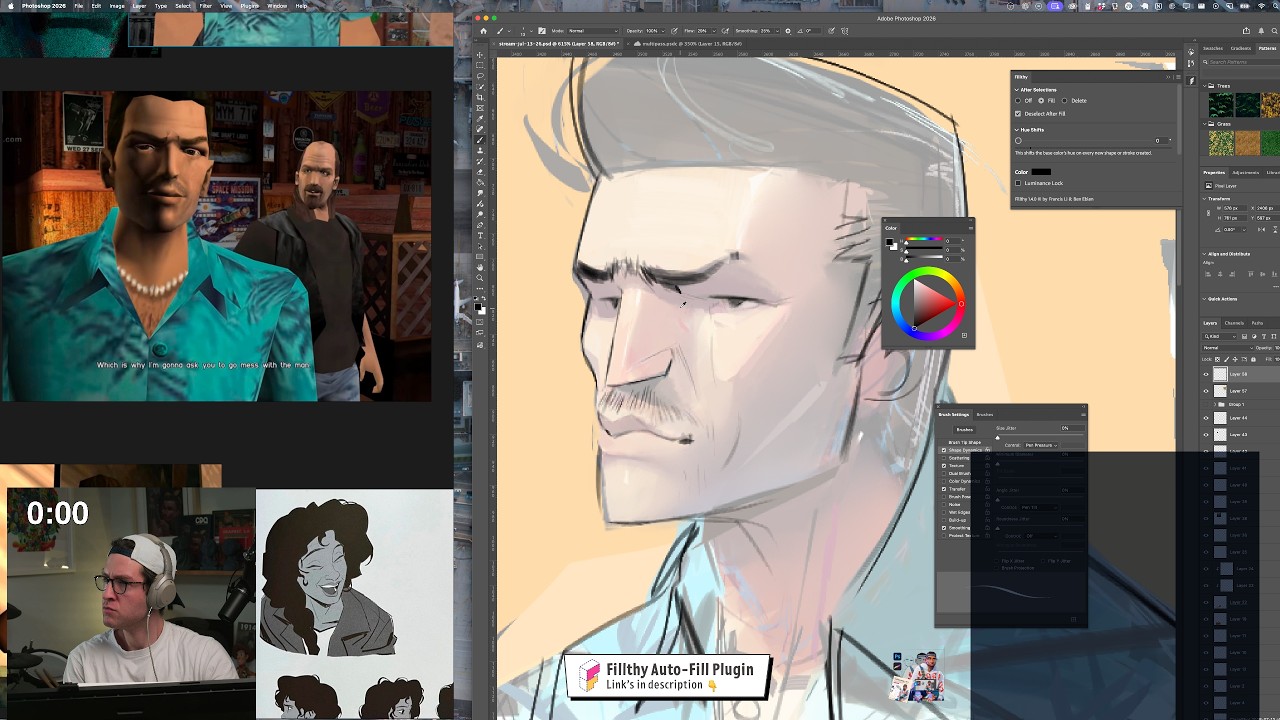This screenshot has height=720, width=1280.
Task: Select the Brush tool in the toolbar
Action: (x=480, y=140)
